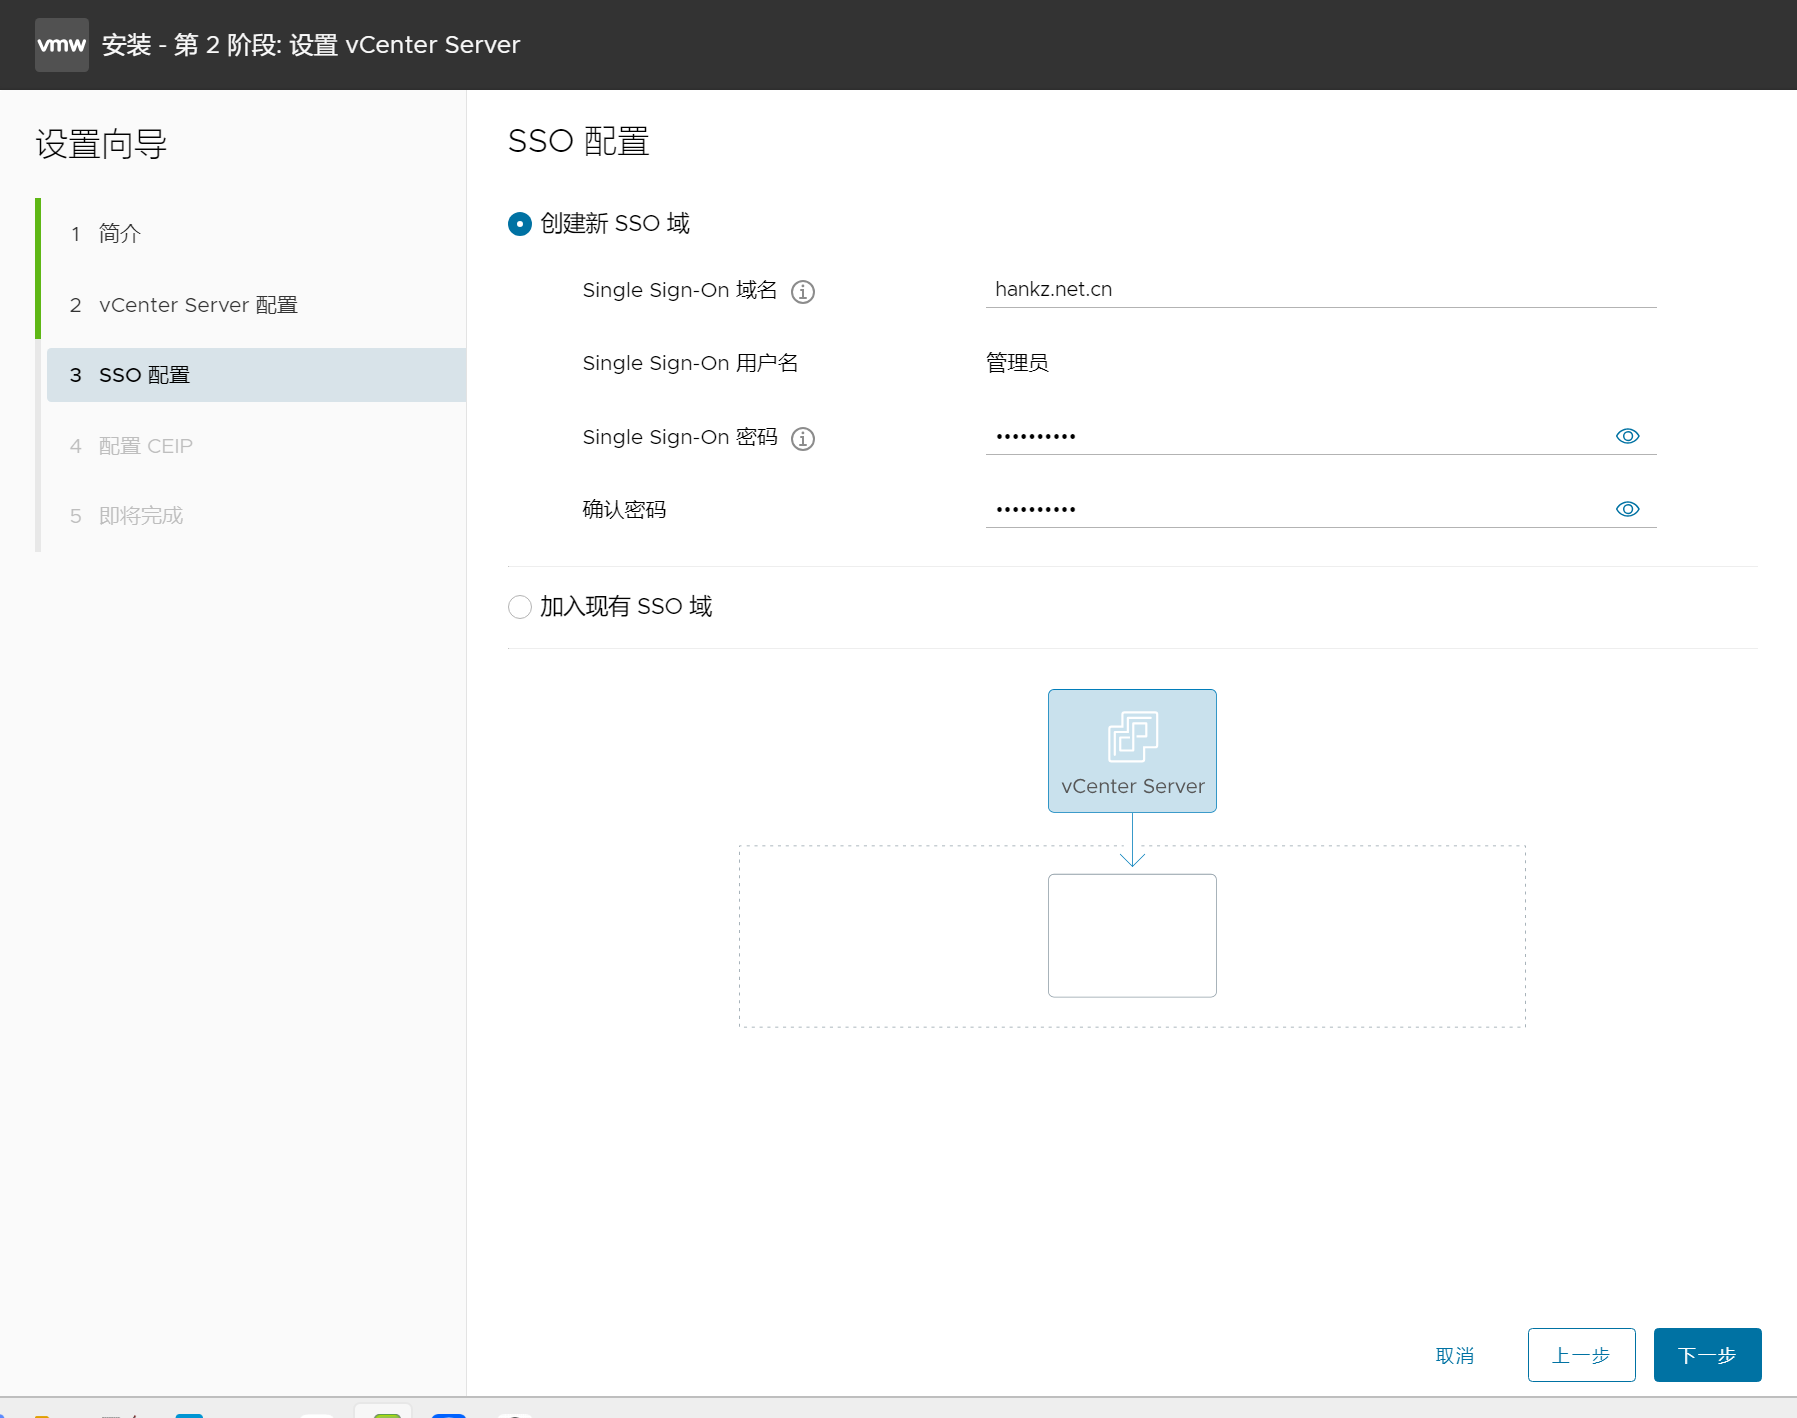
Task: Click the 管理员 username text
Action: click(1017, 363)
